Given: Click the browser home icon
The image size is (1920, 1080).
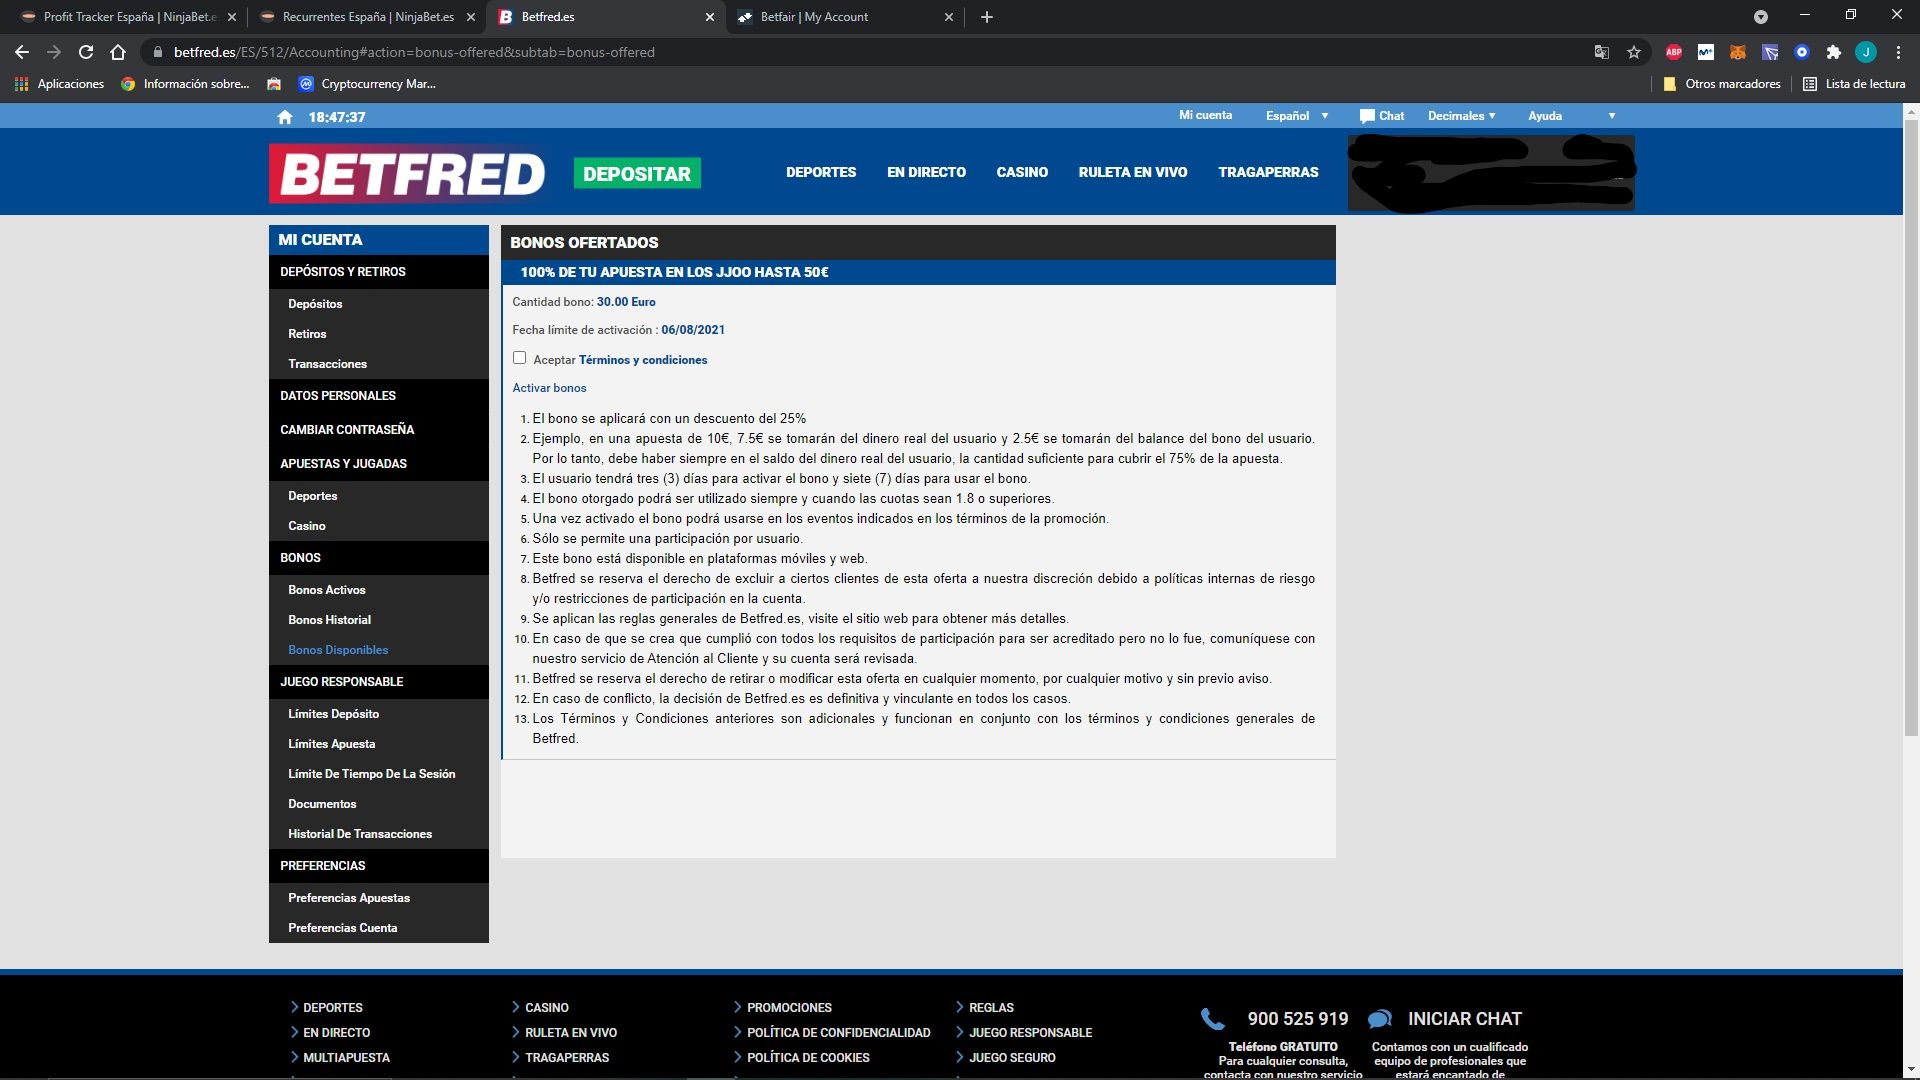Looking at the screenshot, I should coord(118,52).
